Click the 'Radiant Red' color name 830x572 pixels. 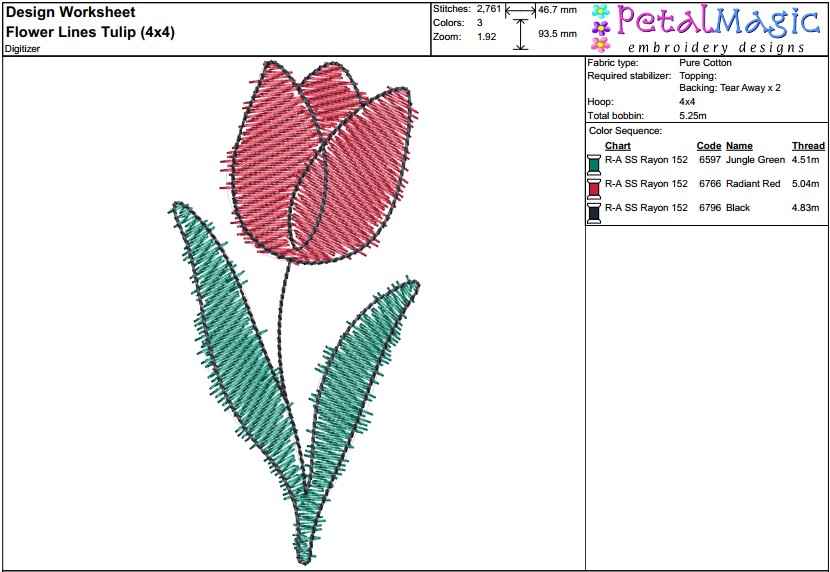pos(753,184)
